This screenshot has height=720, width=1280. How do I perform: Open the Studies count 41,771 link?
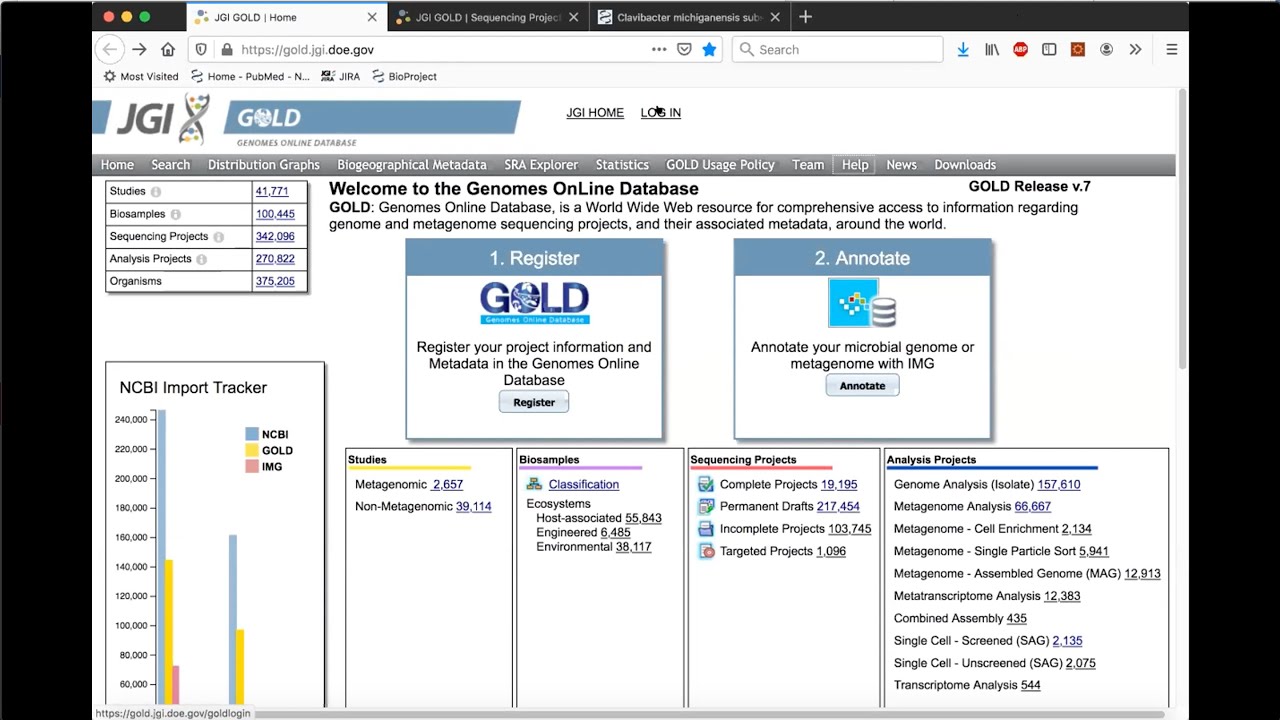point(272,191)
